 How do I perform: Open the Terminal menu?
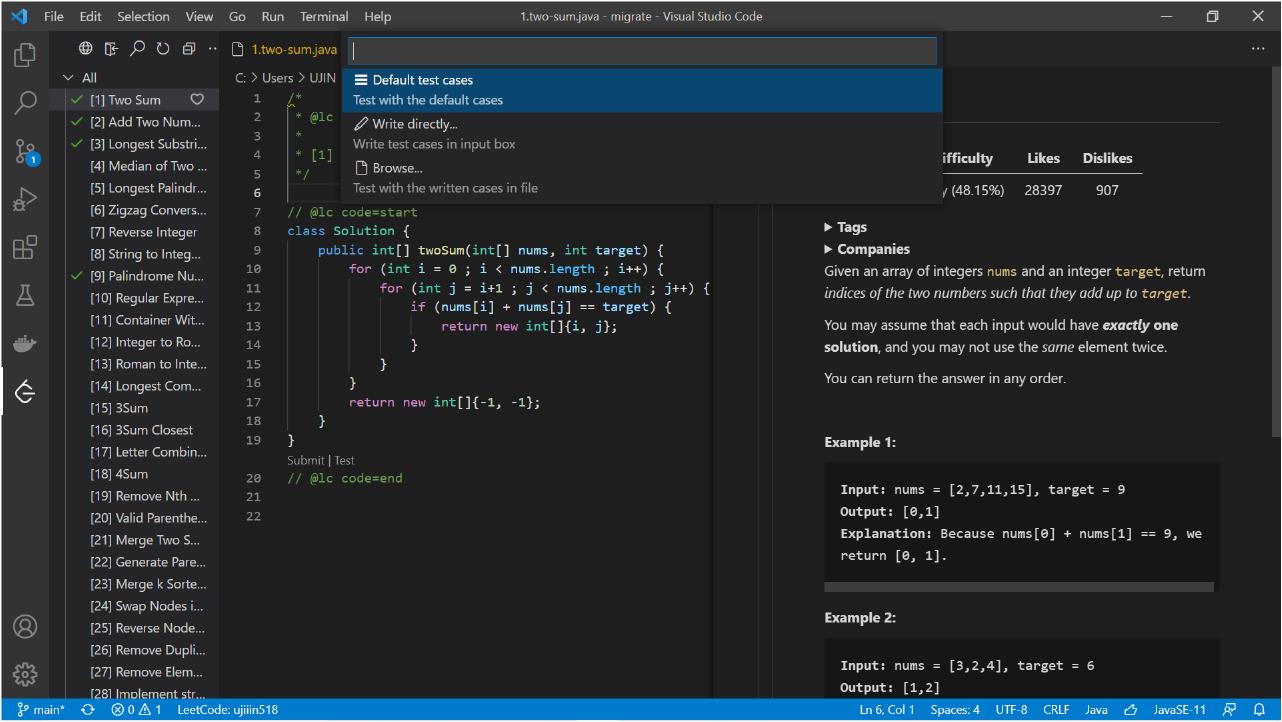pos(323,16)
